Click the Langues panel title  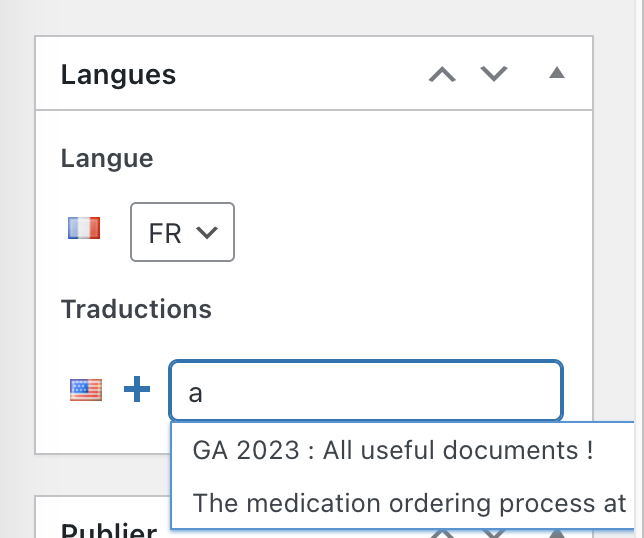pyautogui.click(x=118, y=75)
